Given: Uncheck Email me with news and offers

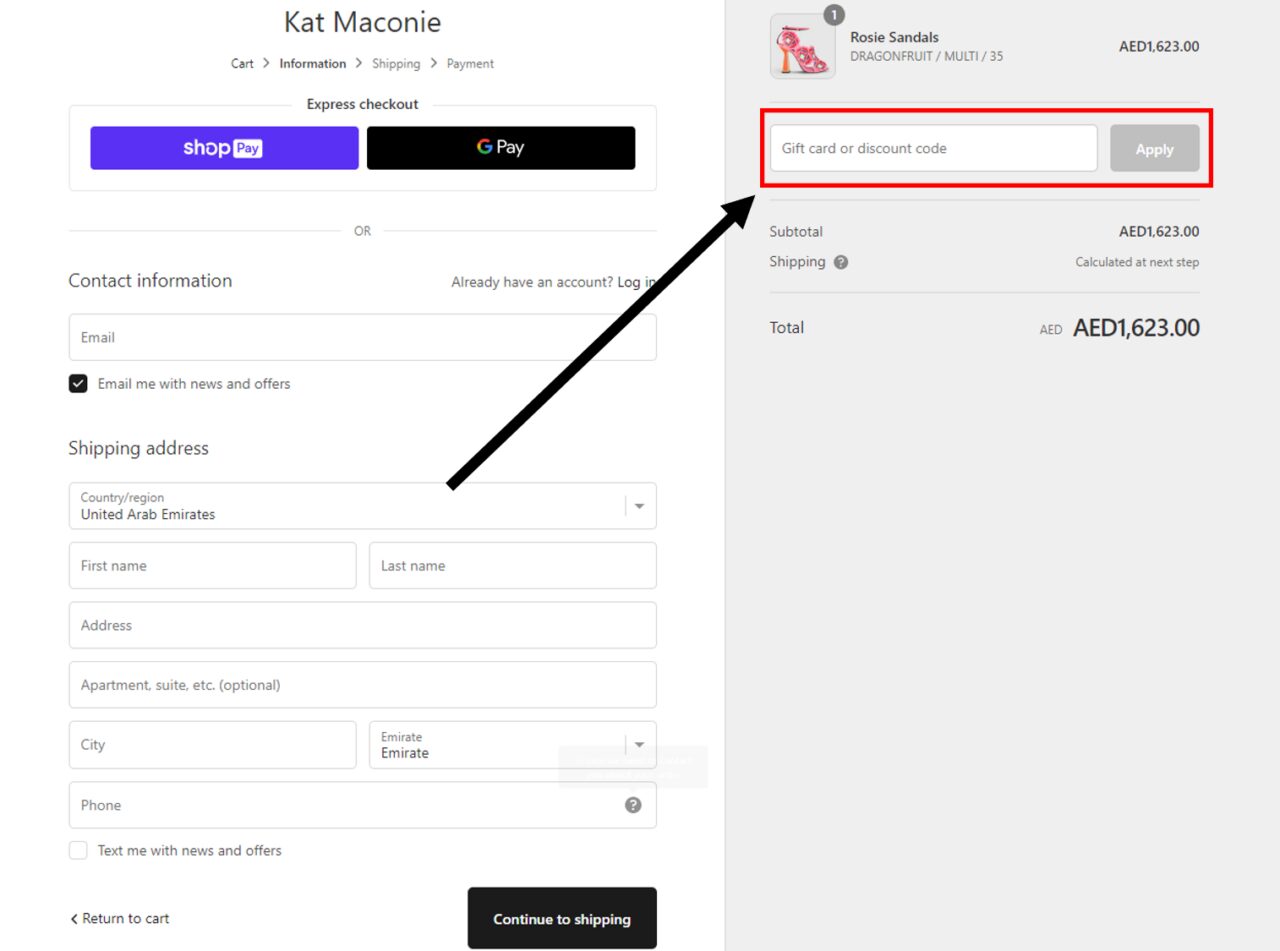Looking at the screenshot, I should tap(78, 384).
